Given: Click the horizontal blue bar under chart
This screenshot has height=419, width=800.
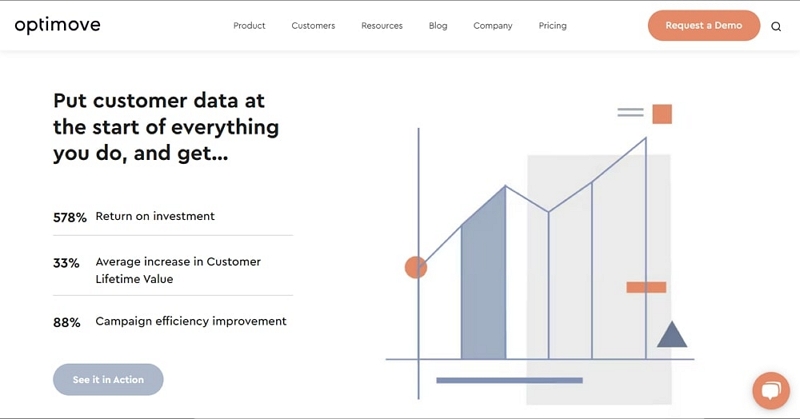Looking at the screenshot, I should tap(509, 380).
